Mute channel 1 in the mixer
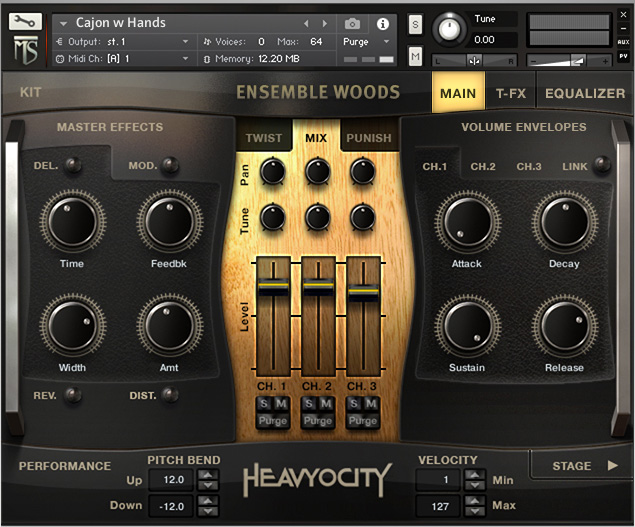Image resolution: width=635 pixels, height=527 pixels. (x=281, y=403)
